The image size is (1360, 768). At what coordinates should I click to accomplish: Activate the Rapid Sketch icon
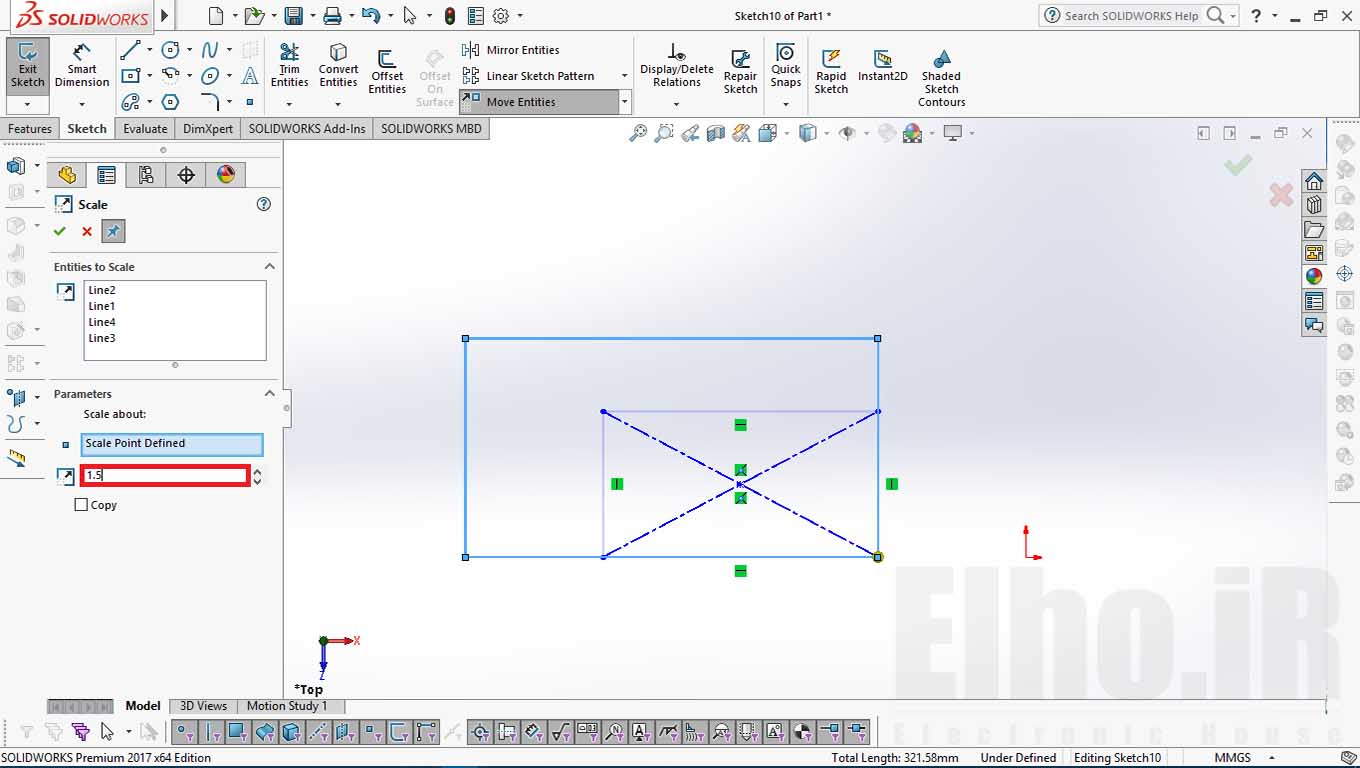(831, 72)
